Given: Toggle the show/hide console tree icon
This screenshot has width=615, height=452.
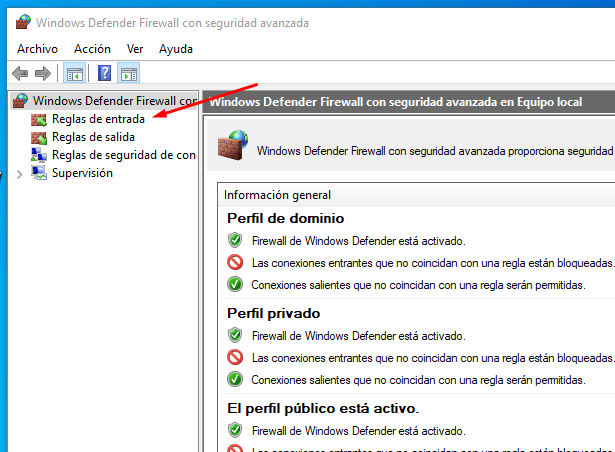Looking at the screenshot, I should [x=74, y=73].
